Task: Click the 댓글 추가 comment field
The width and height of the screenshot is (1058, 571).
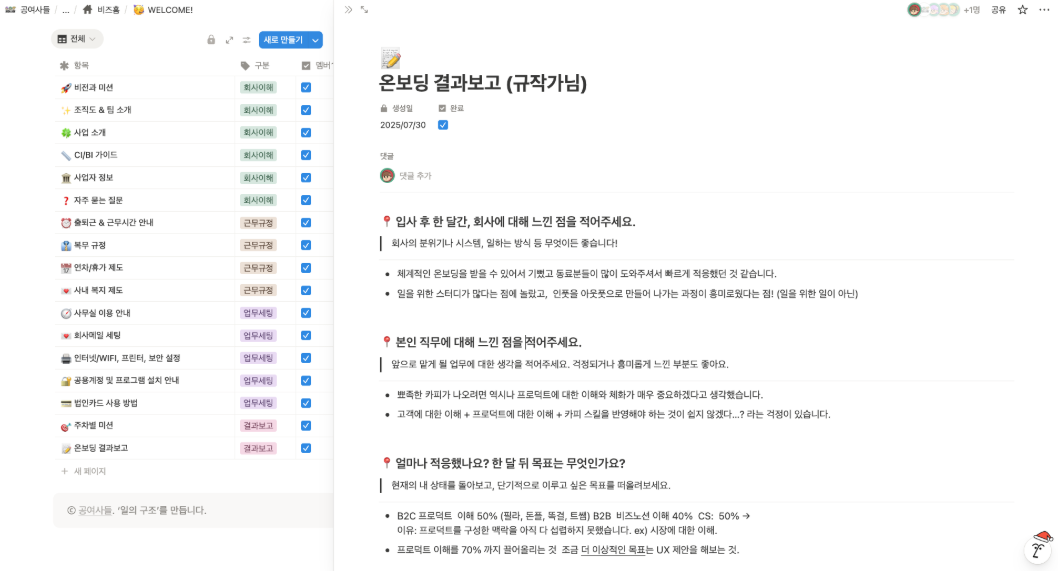Action: pos(415,176)
